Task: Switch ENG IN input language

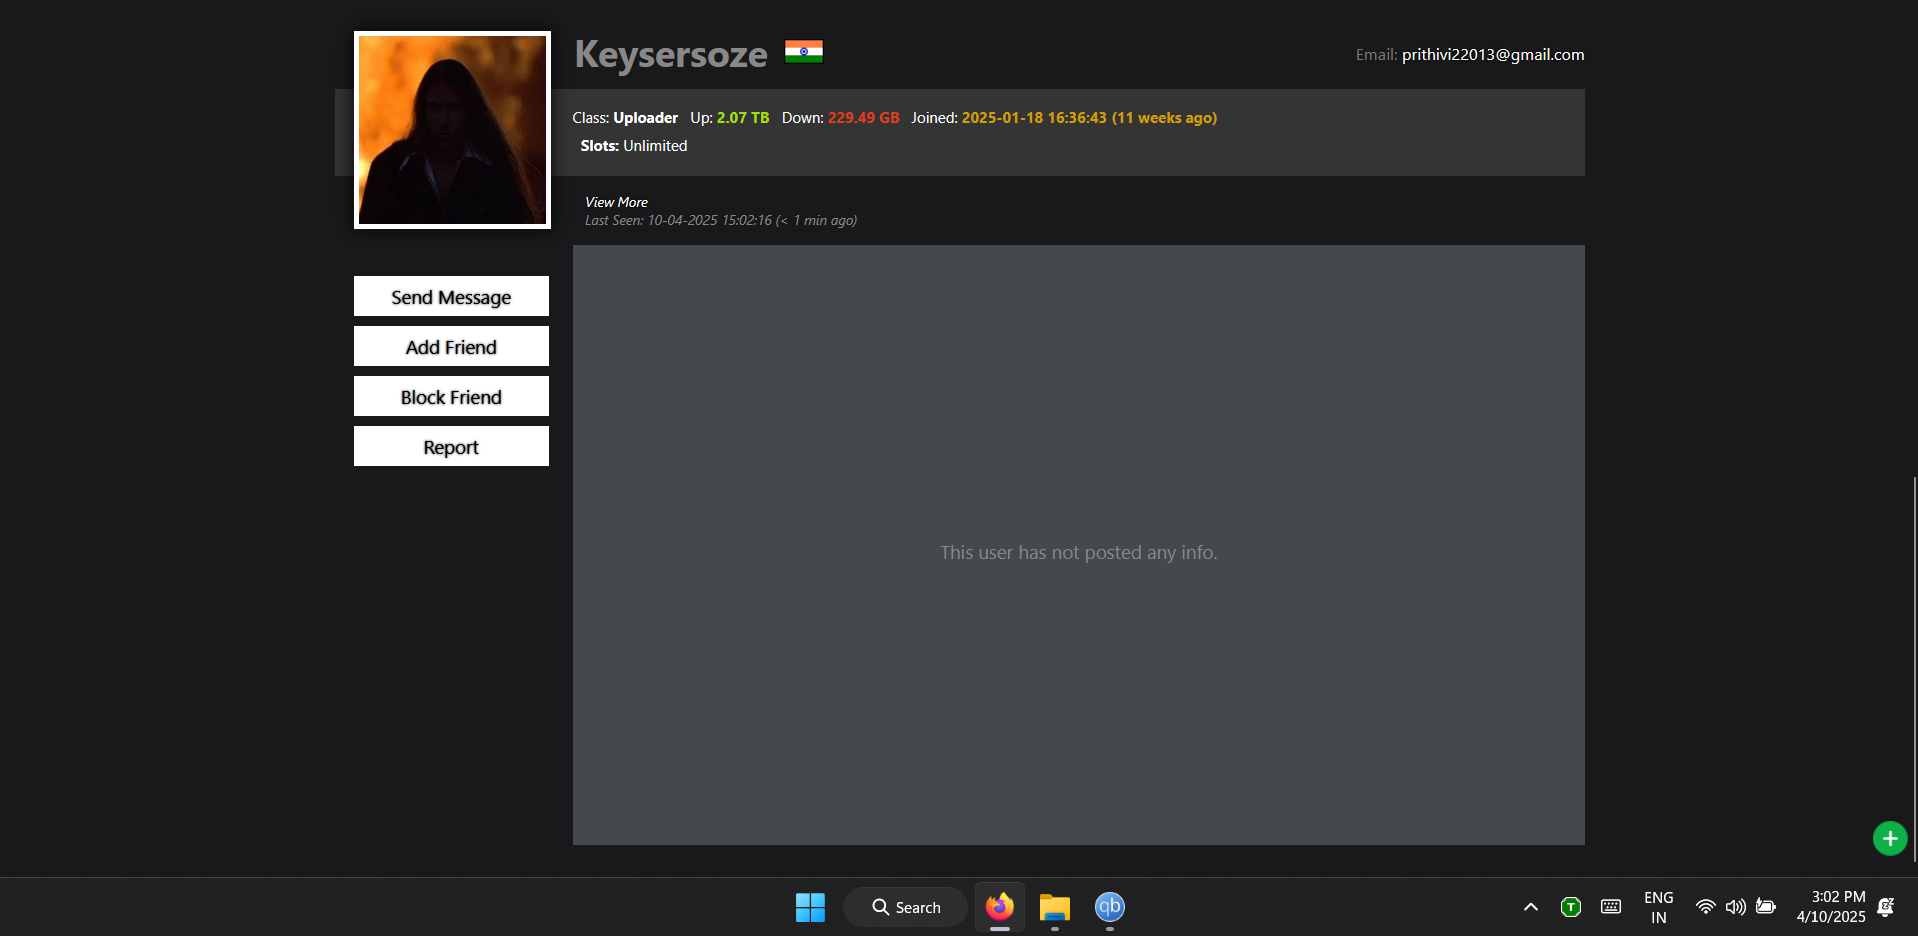Action: [x=1658, y=907]
